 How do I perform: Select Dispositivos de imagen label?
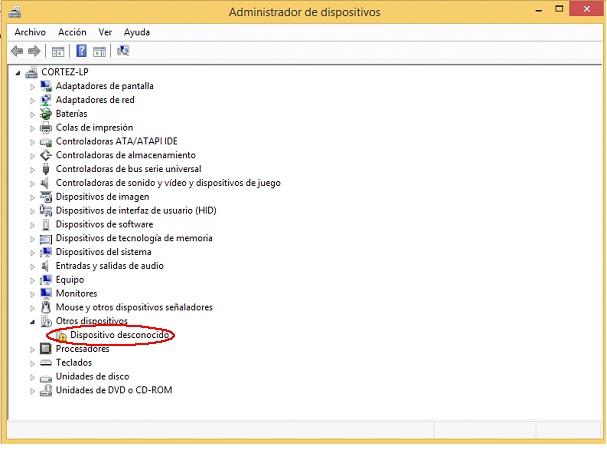coord(102,197)
